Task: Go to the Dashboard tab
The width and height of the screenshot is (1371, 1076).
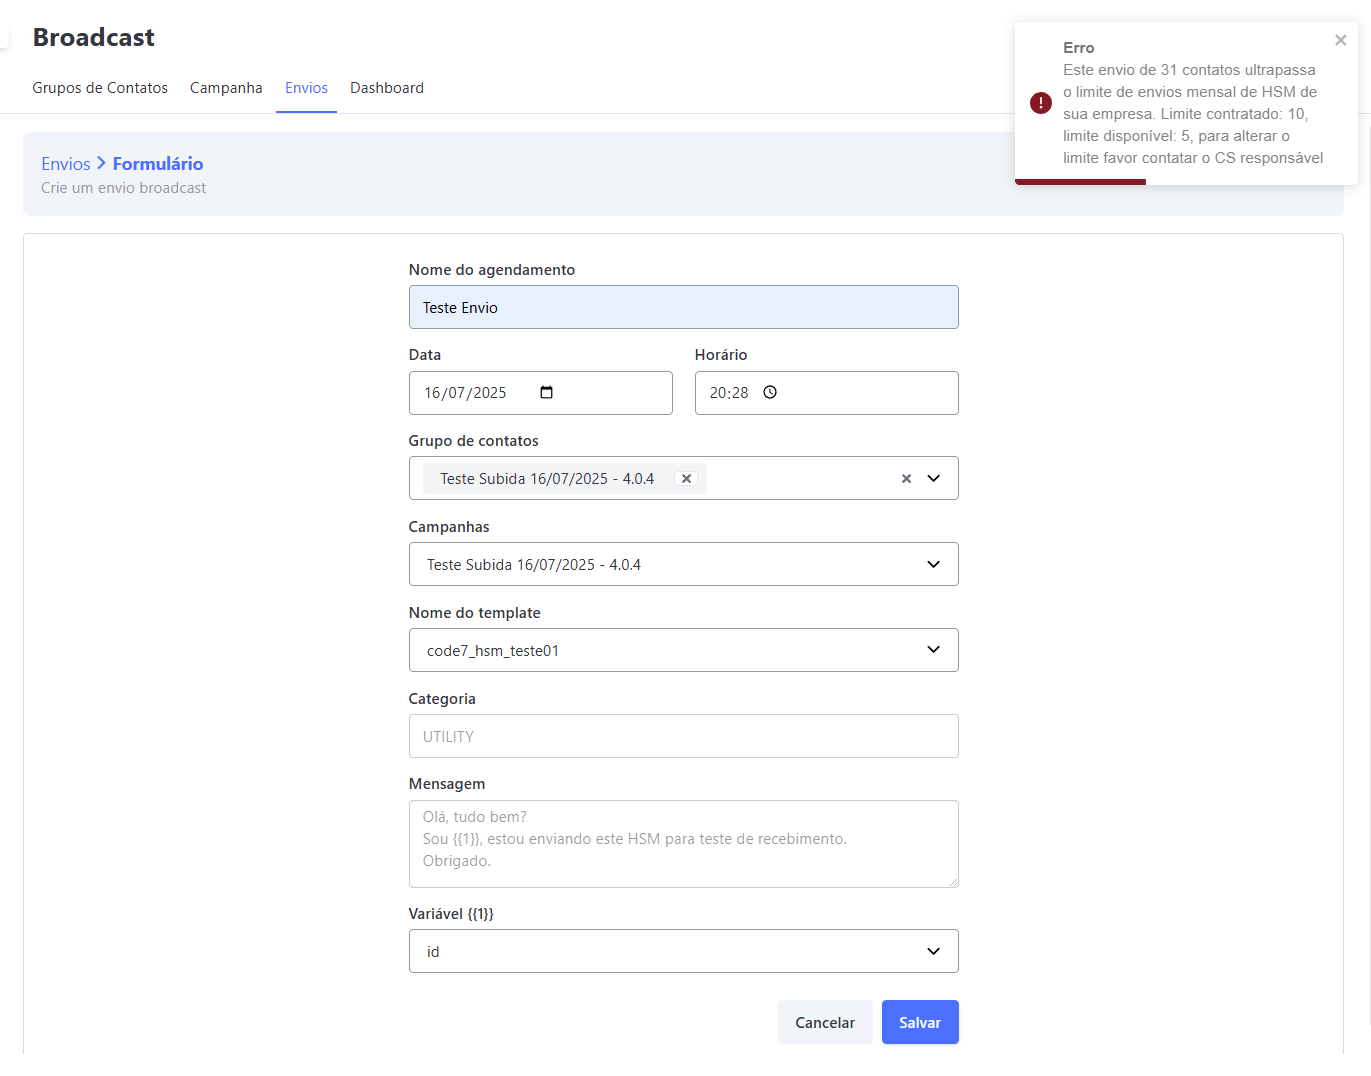Action: pyautogui.click(x=387, y=88)
